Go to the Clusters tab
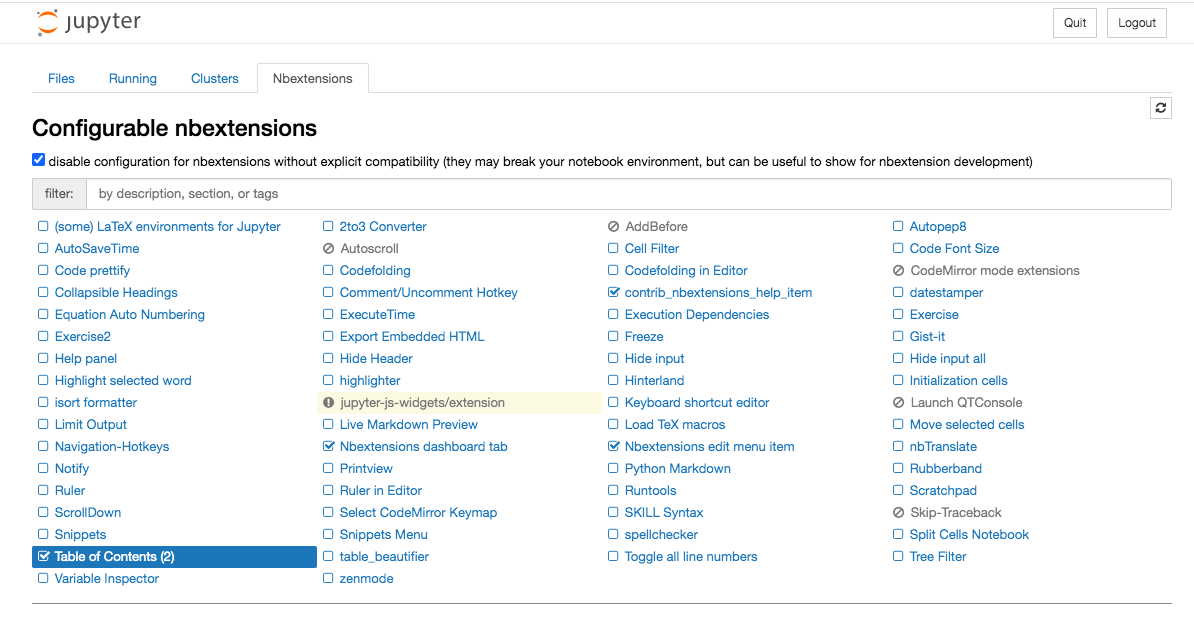This screenshot has width=1194, height=618. point(215,78)
